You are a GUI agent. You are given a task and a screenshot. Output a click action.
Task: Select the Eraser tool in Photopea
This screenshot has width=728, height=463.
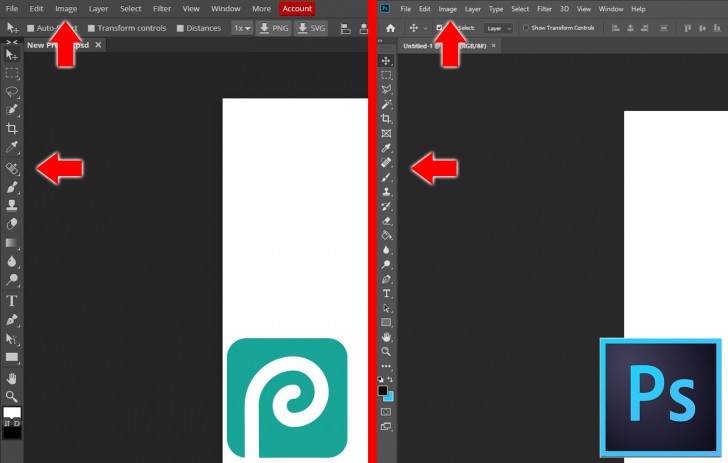[x=12, y=224]
